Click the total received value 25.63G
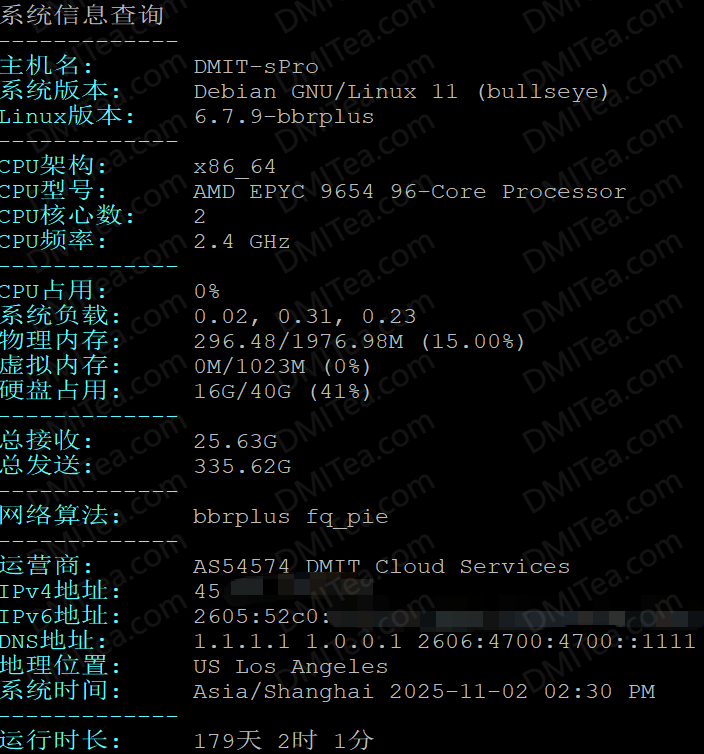704x754 pixels. pos(235,442)
